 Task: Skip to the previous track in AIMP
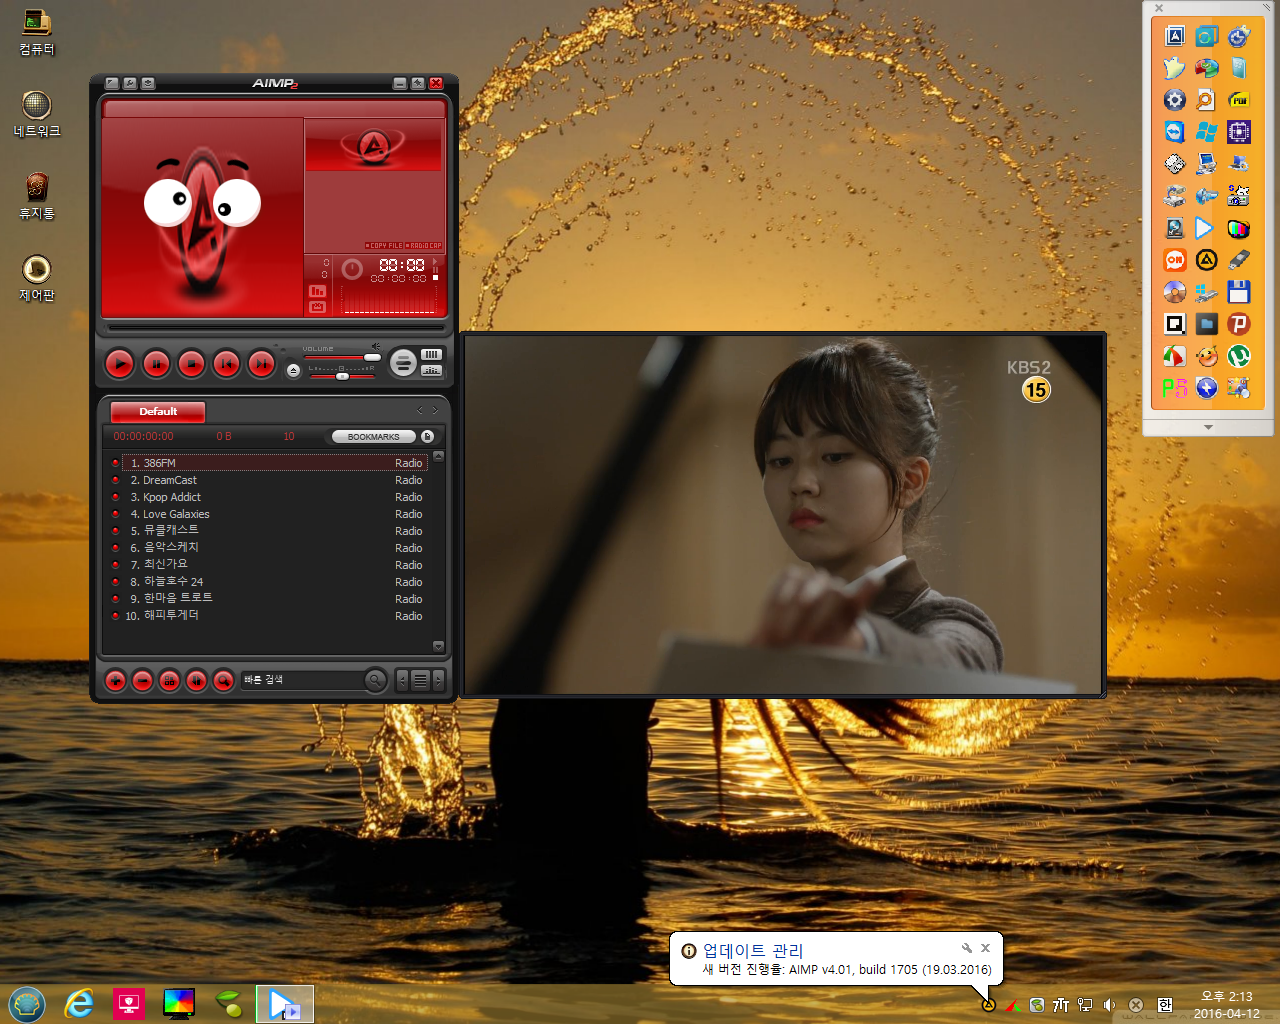point(226,364)
